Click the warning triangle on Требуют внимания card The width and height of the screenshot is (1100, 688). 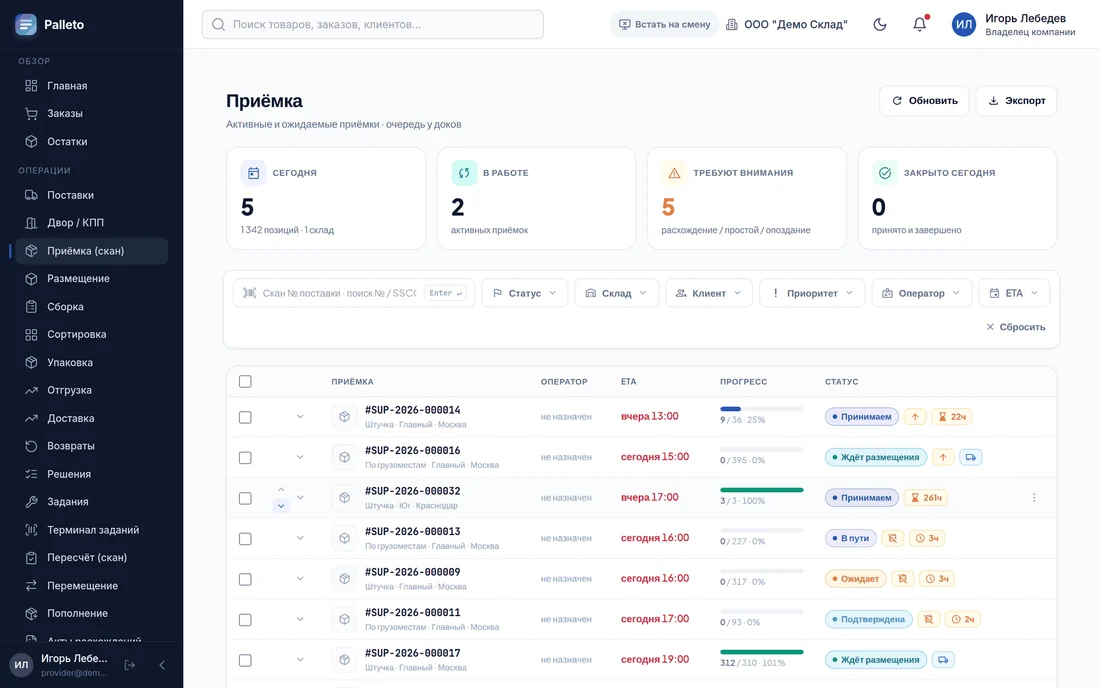click(x=674, y=173)
